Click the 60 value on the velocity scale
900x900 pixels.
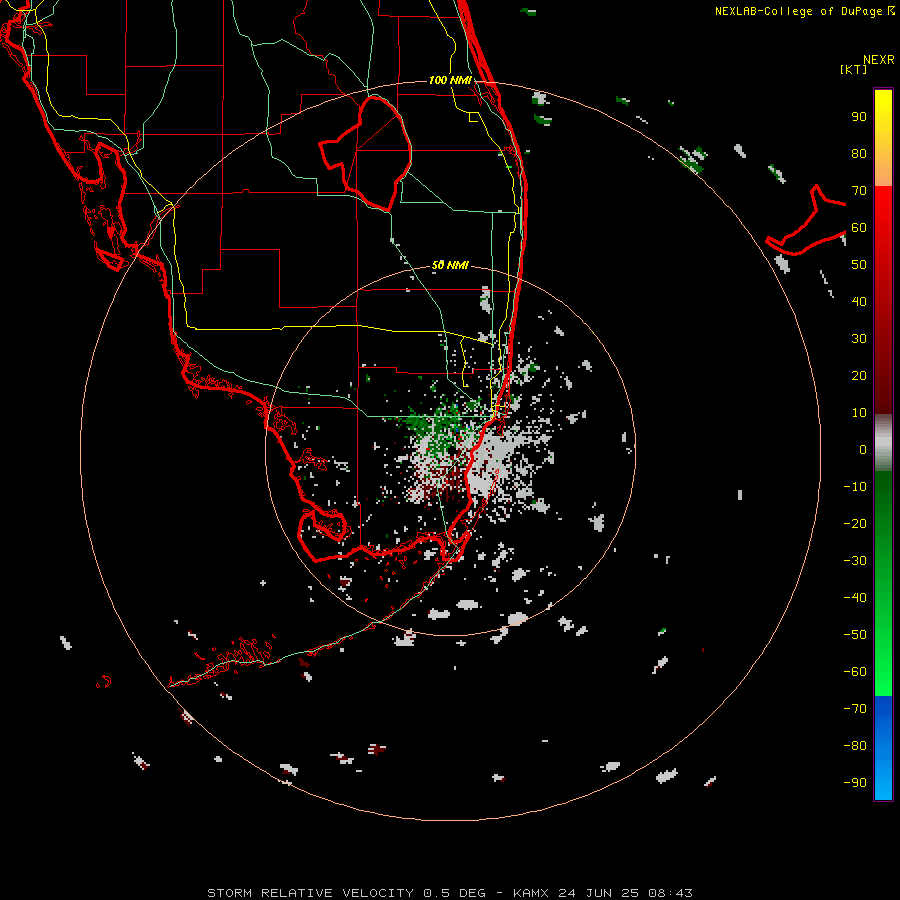859,228
